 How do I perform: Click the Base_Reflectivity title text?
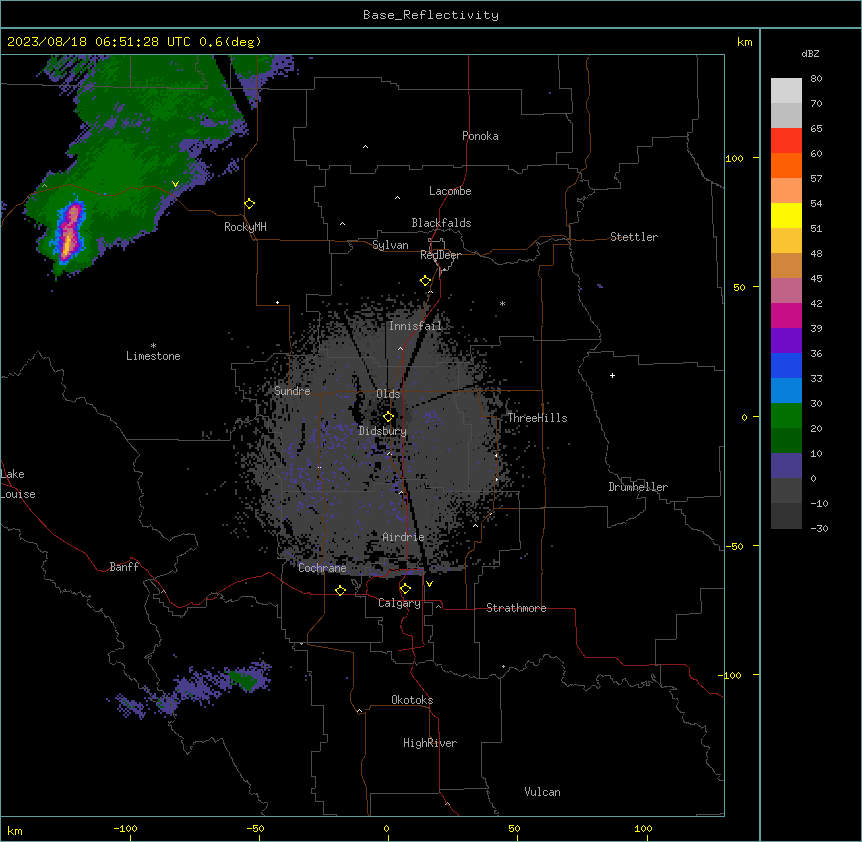(x=431, y=15)
